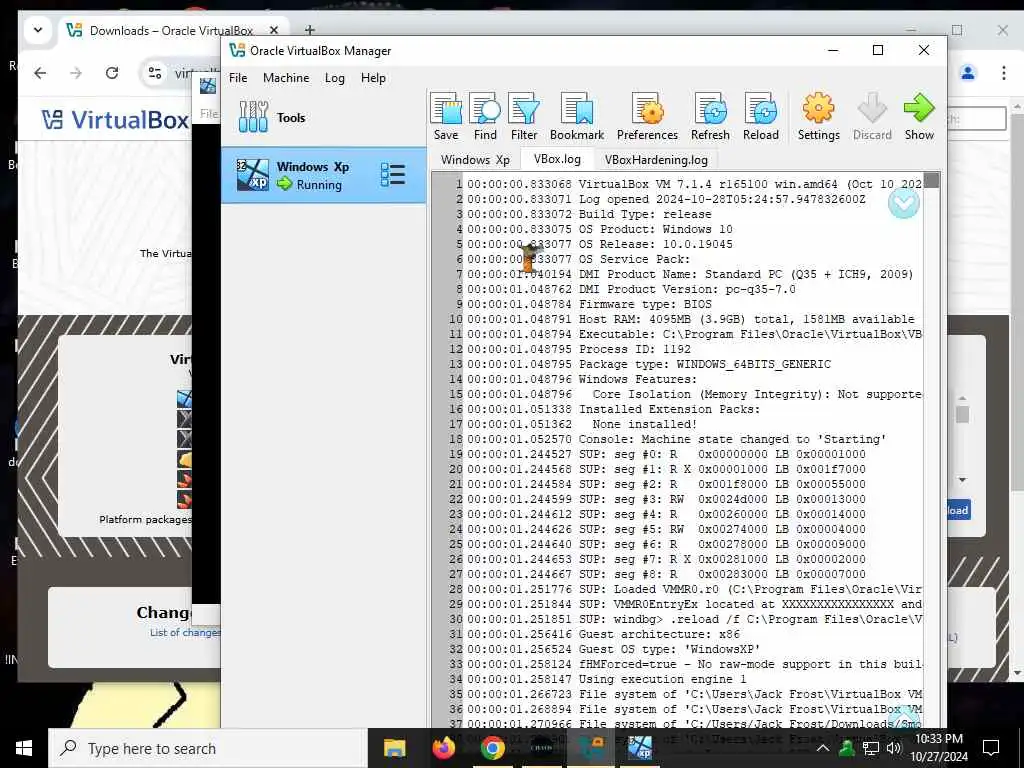
Task: Launch Firefox from the taskbar
Action: [444, 748]
